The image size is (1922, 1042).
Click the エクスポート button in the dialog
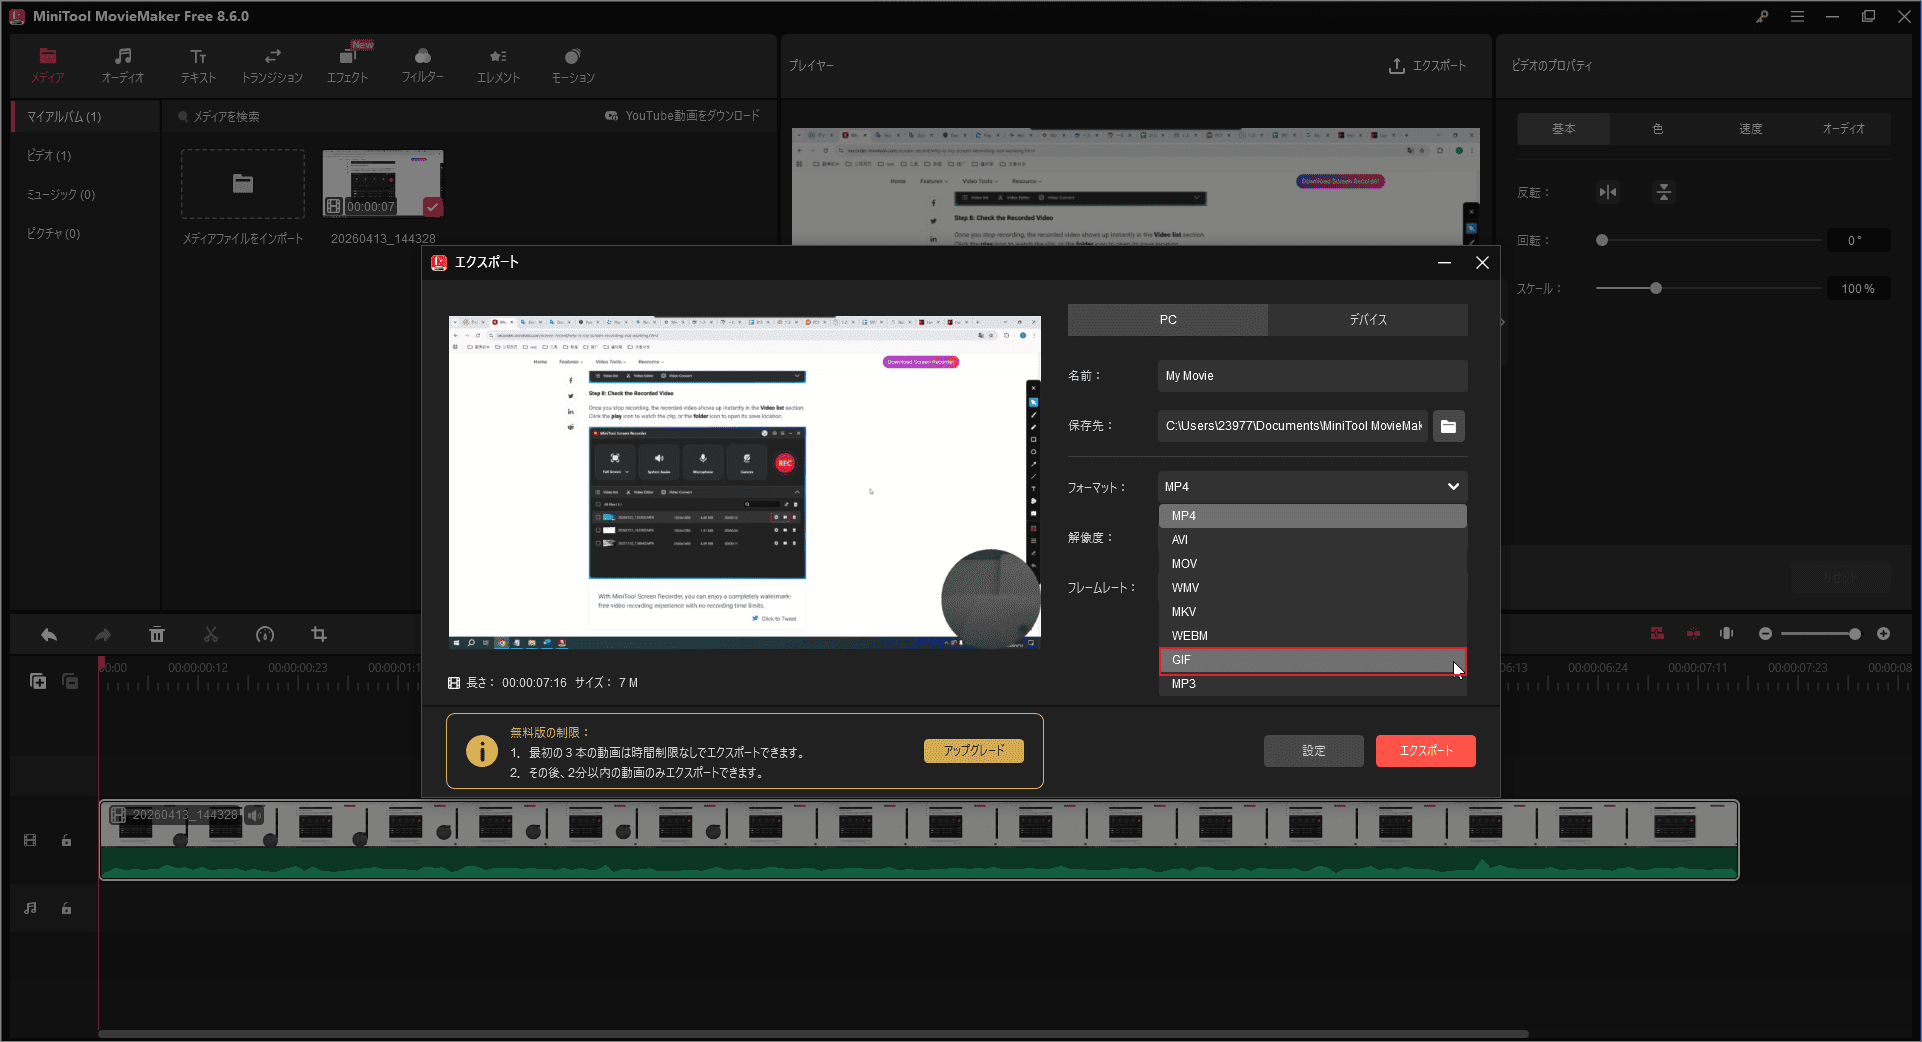1425,750
